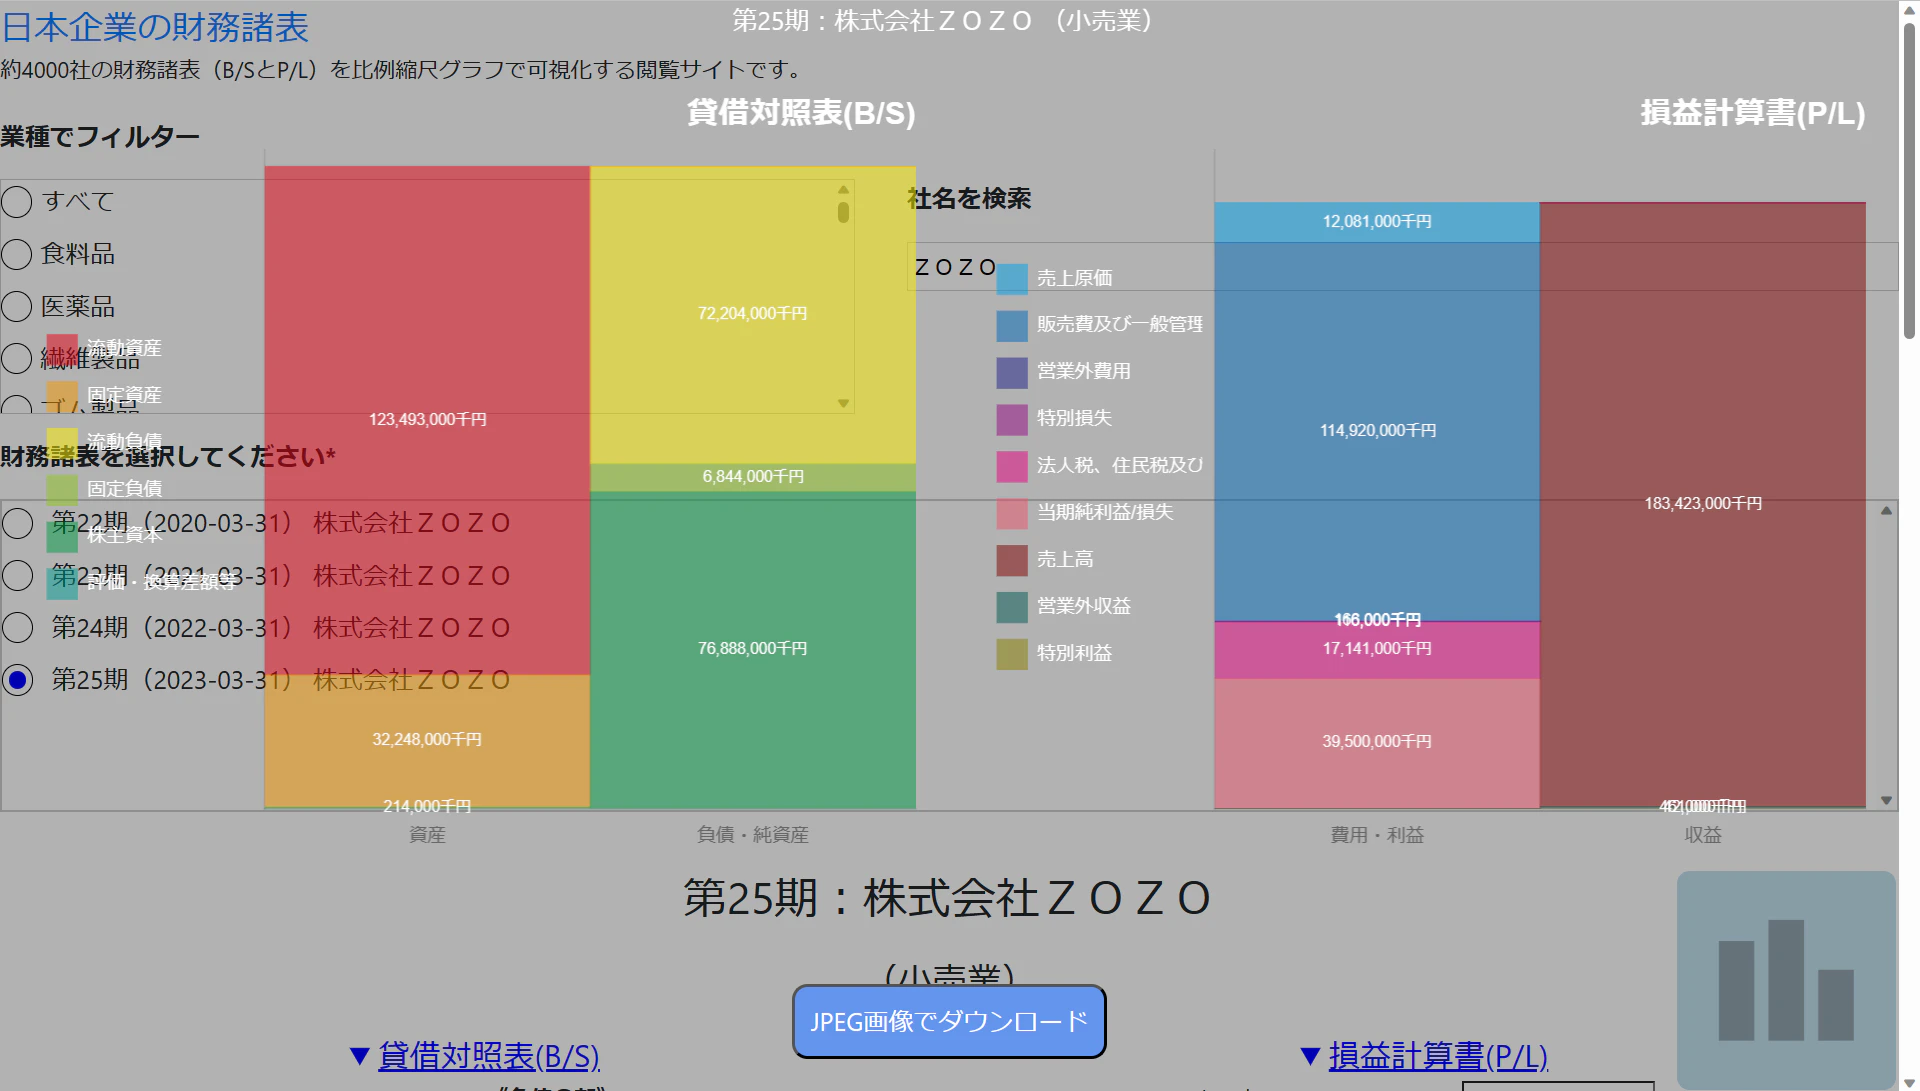The width and height of the screenshot is (1920, 1091).
Task: Choose 第22期 (2020-03-31) 株式会社ZOZO statement
Action: tap(17, 523)
